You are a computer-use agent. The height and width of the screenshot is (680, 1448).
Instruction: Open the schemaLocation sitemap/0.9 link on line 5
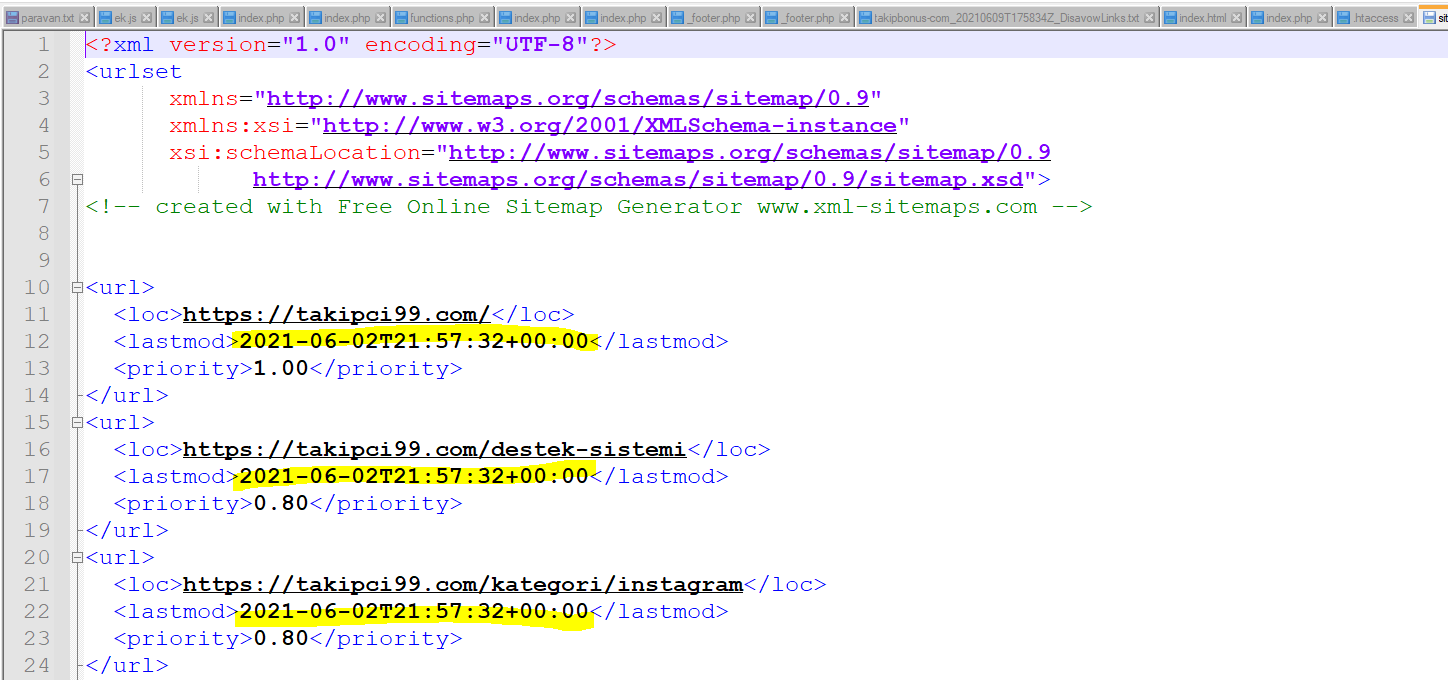click(x=749, y=152)
